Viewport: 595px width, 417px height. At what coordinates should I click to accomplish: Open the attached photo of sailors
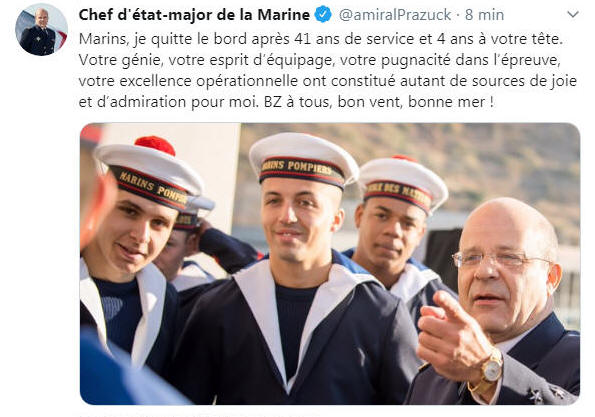click(x=330, y=264)
